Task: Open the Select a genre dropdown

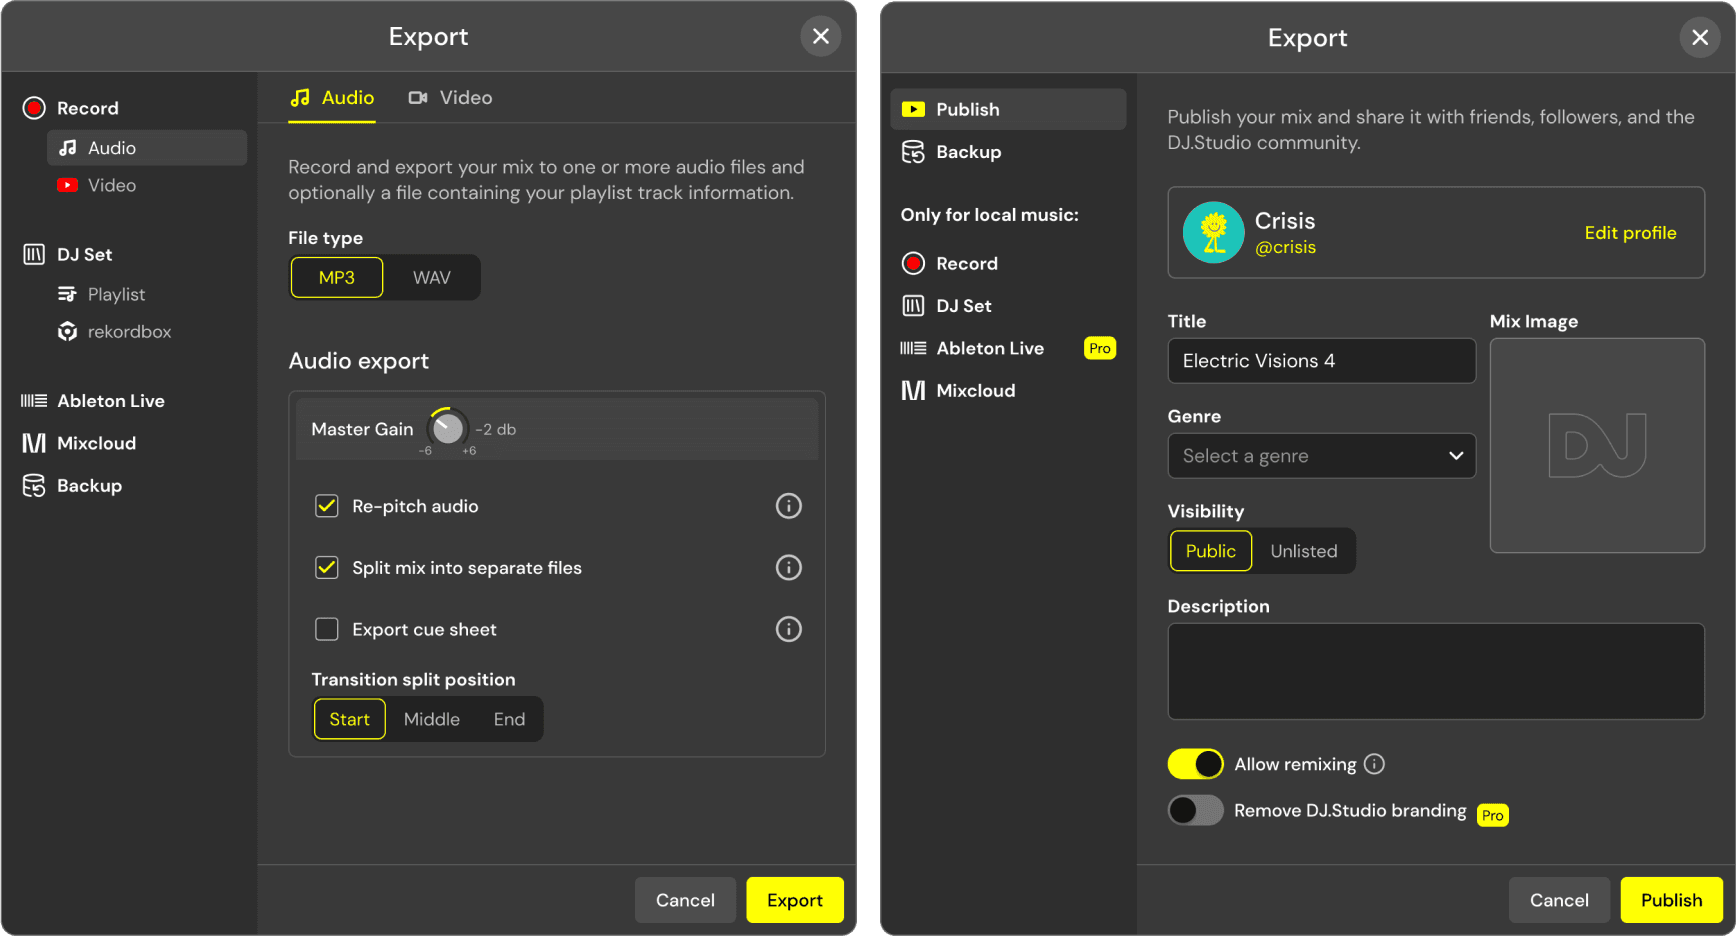Action: [x=1322, y=456]
